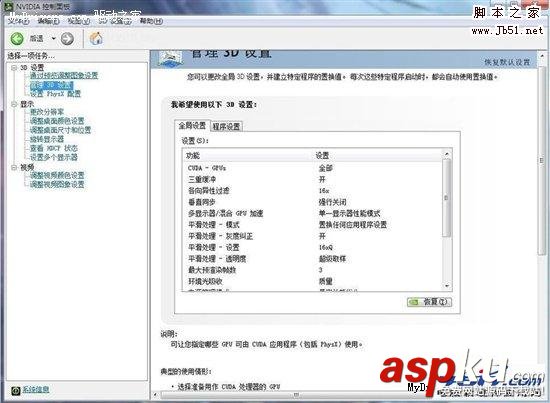Switch to the 程序设置 tab
This screenshot has height=403, width=550.
(x=226, y=126)
